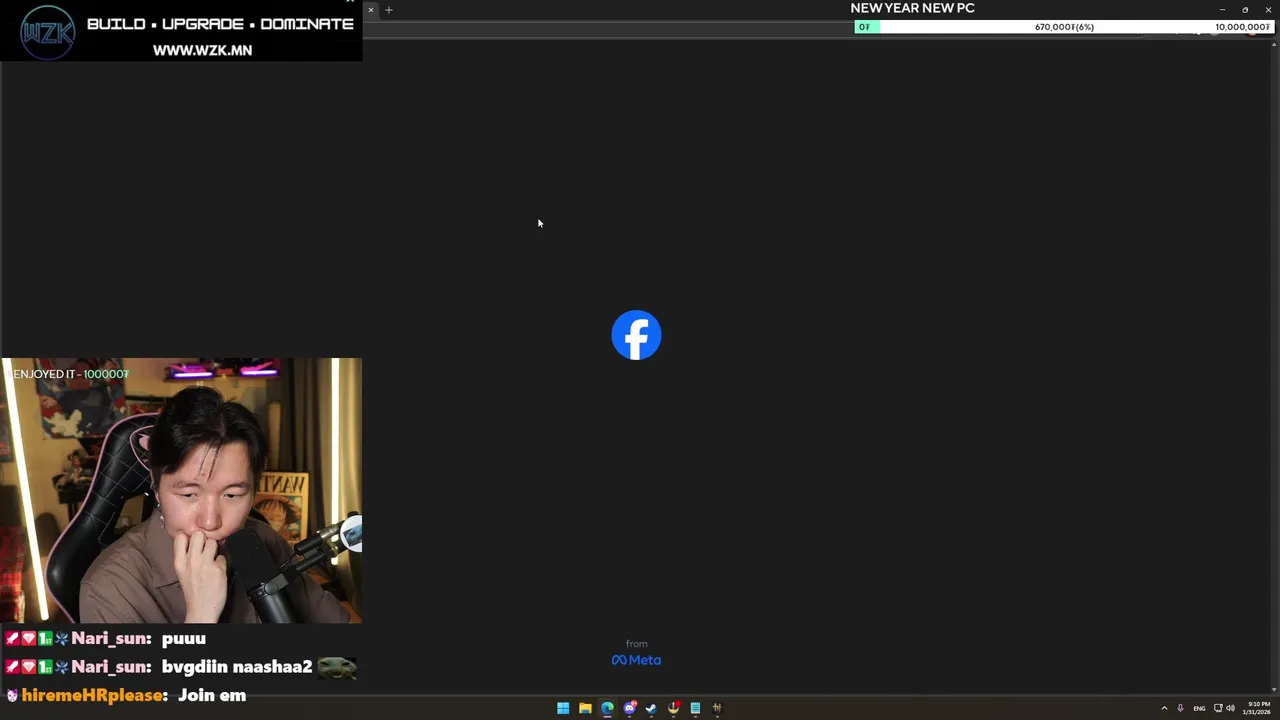Click the NEW YEAR NEW PC title text

coord(912,8)
